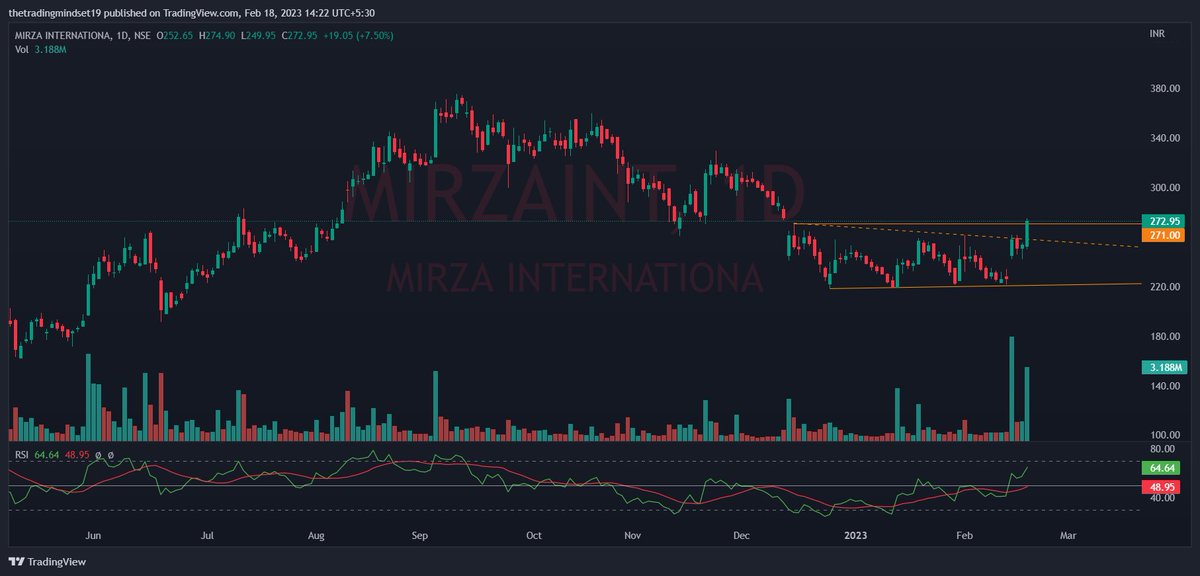Viewport: 1200px width, 576px height.
Task: Open the NSE exchange label in the legend
Action: pyautogui.click(x=138, y=35)
